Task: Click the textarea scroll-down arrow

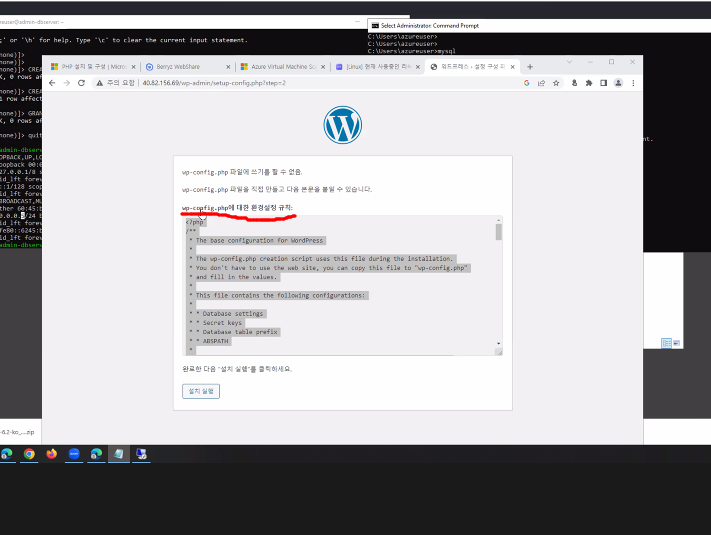Action: pyautogui.click(x=499, y=344)
